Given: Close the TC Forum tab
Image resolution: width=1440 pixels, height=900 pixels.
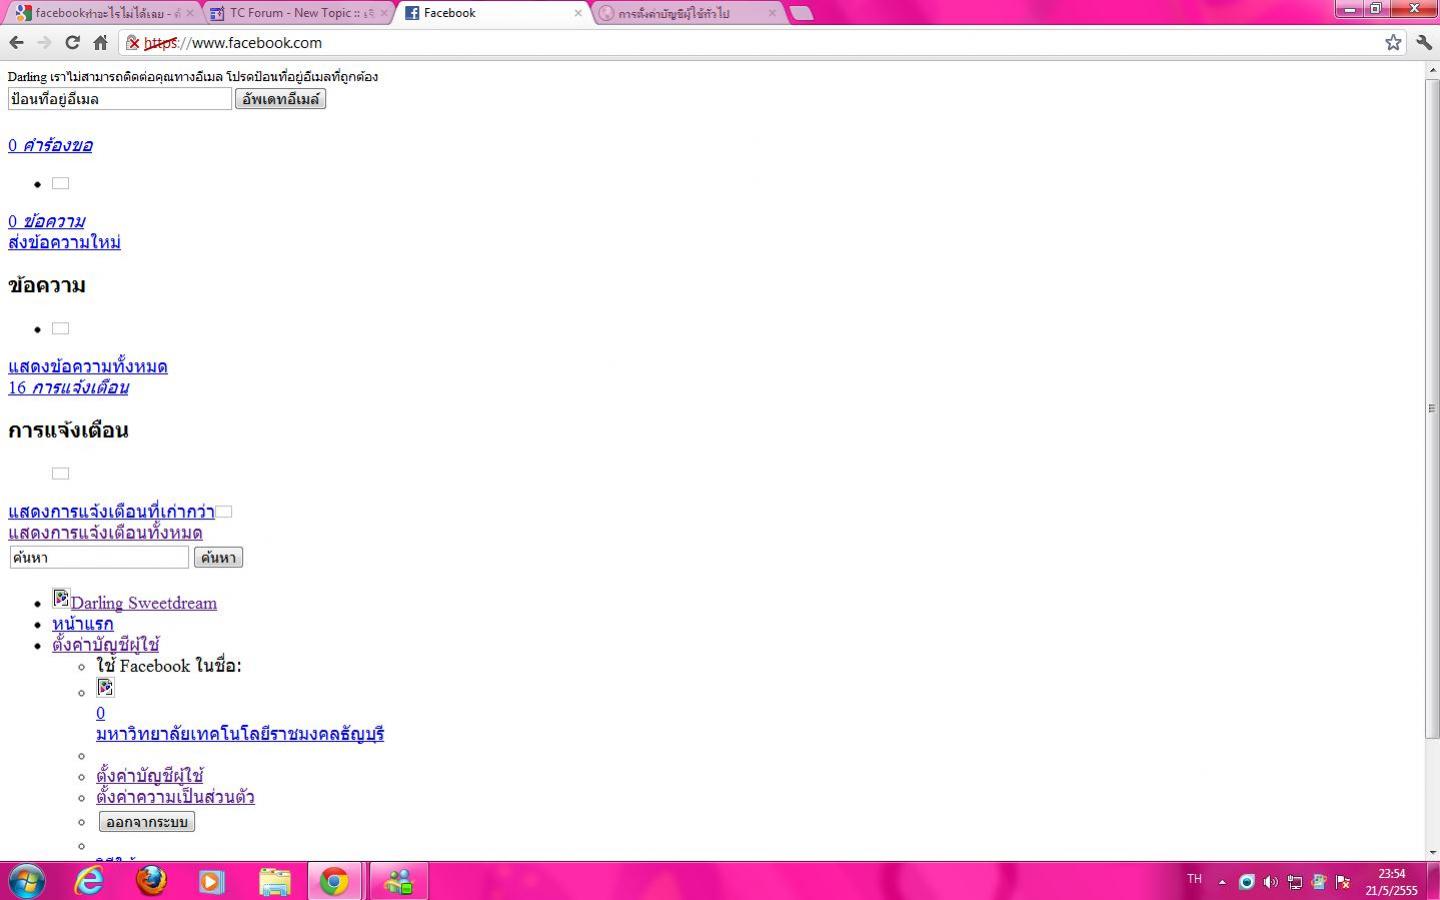Looking at the screenshot, I should coord(384,13).
